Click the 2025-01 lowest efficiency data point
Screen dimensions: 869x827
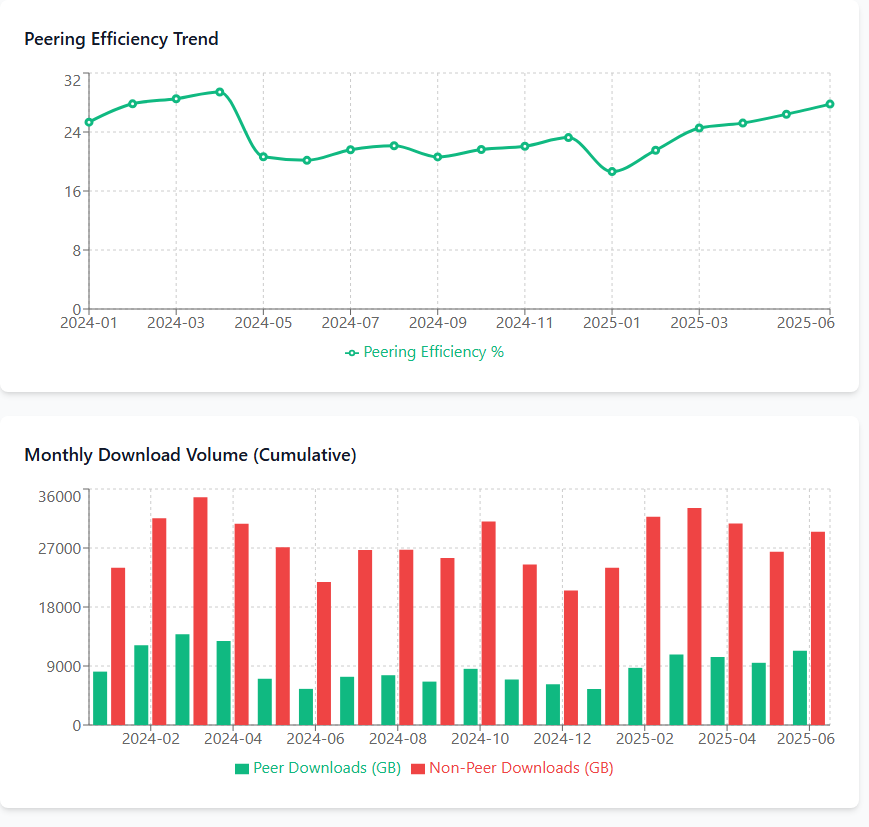tap(612, 172)
